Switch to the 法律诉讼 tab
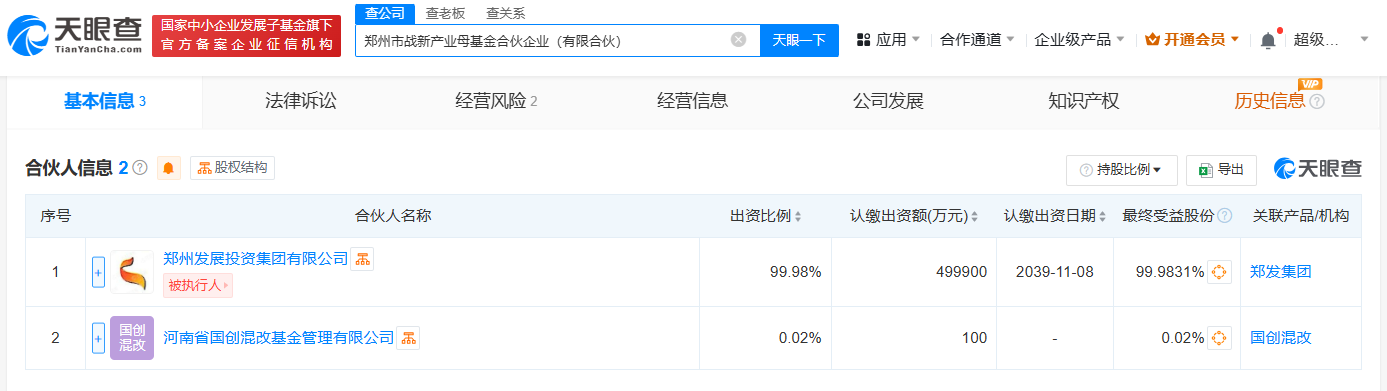The image size is (1387, 391). pos(301,101)
